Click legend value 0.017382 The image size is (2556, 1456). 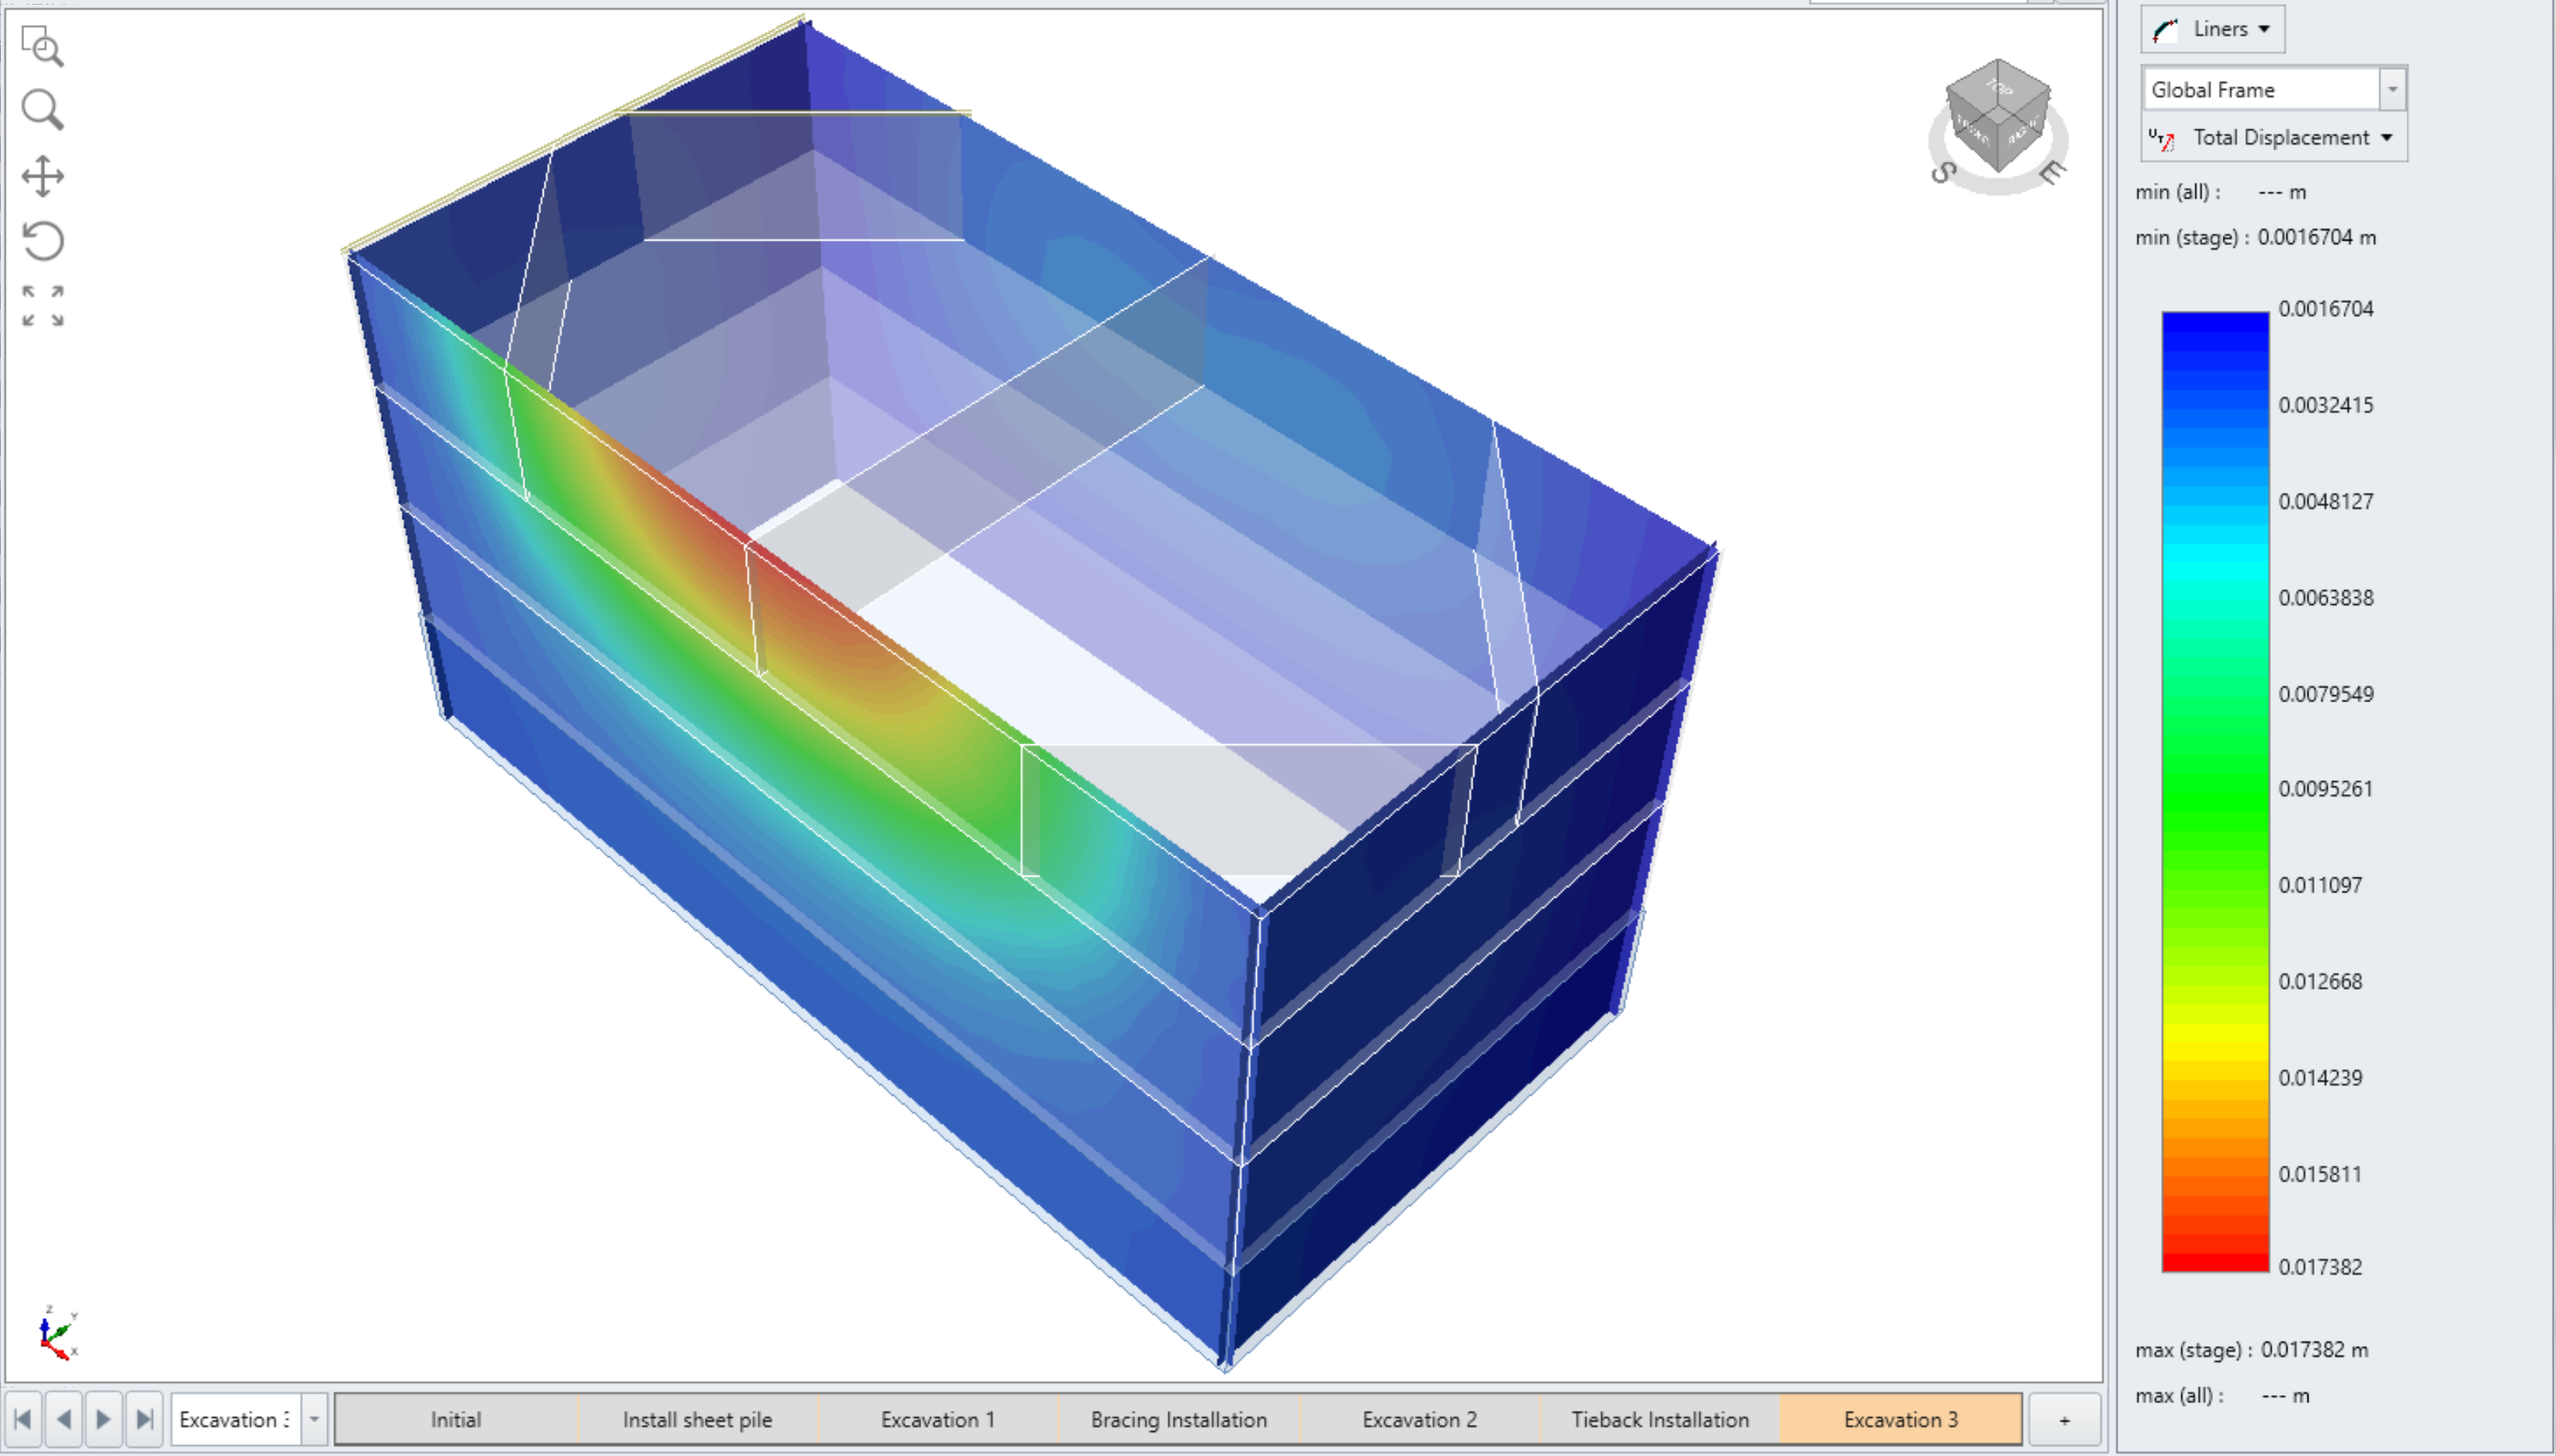click(2320, 1267)
